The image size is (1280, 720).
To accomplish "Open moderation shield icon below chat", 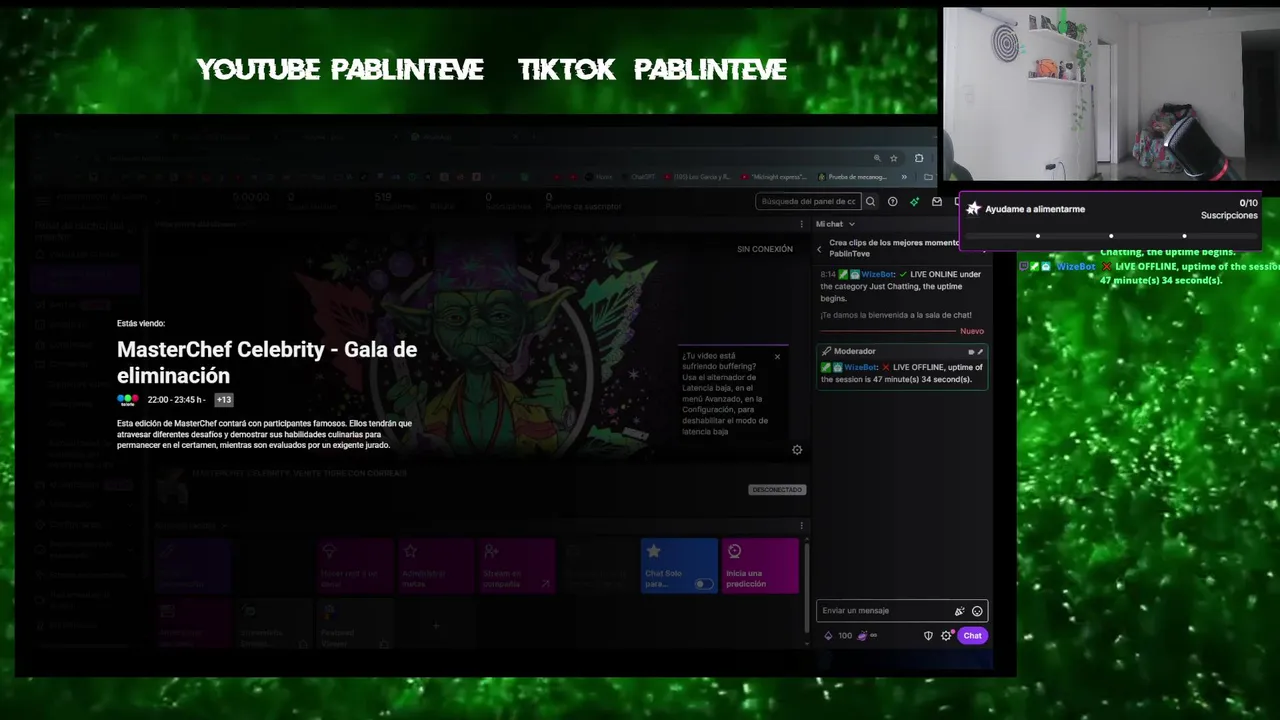I will (x=928, y=636).
